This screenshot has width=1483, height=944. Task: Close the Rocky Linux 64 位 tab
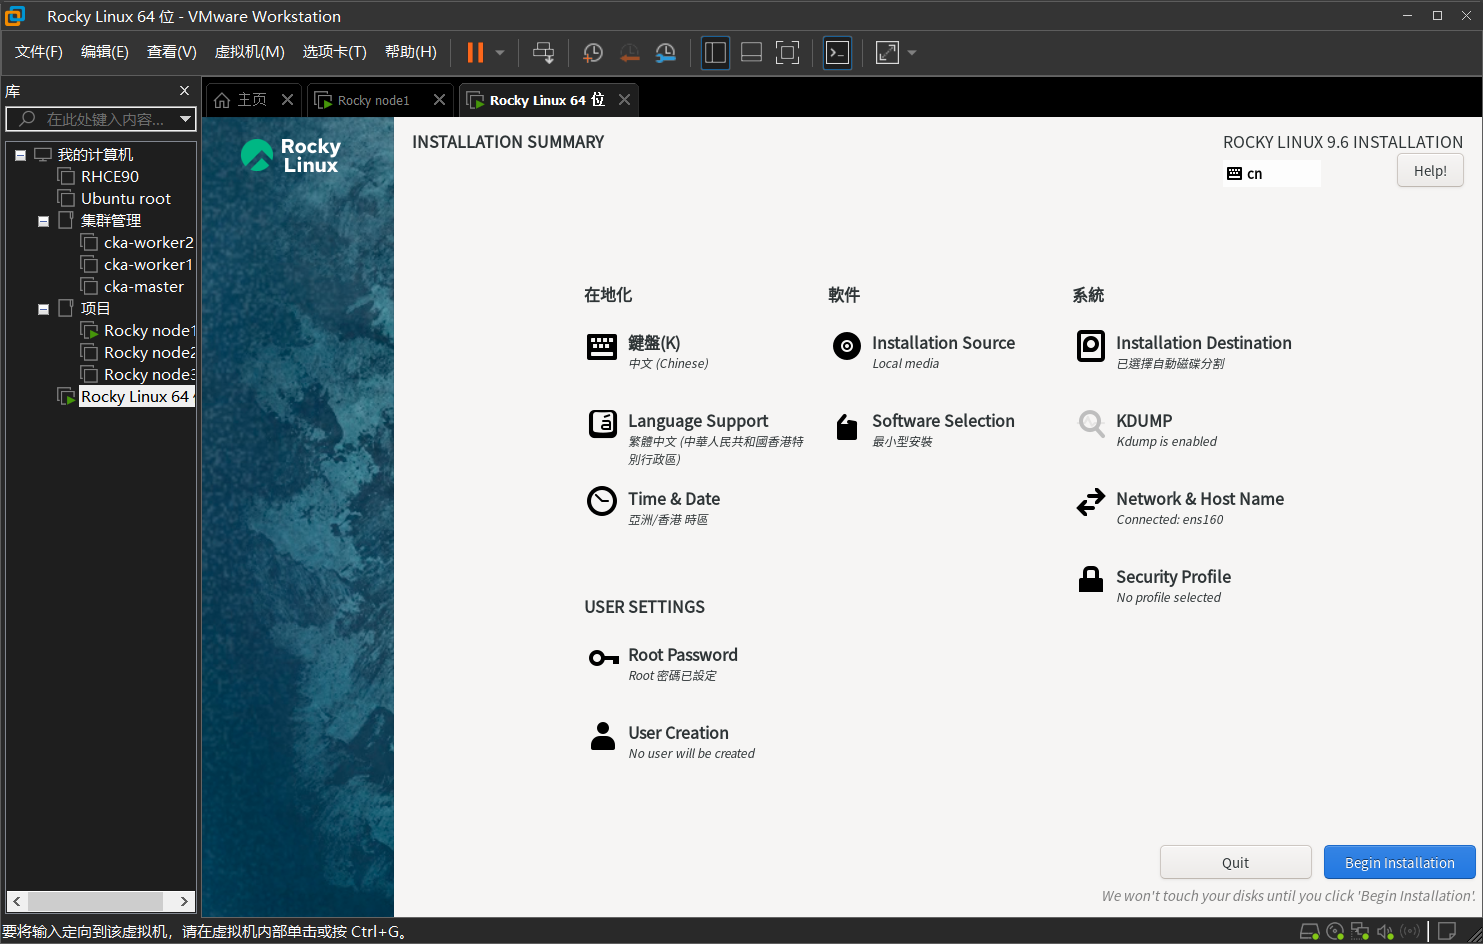pyautogui.click(x=624, y=100)
